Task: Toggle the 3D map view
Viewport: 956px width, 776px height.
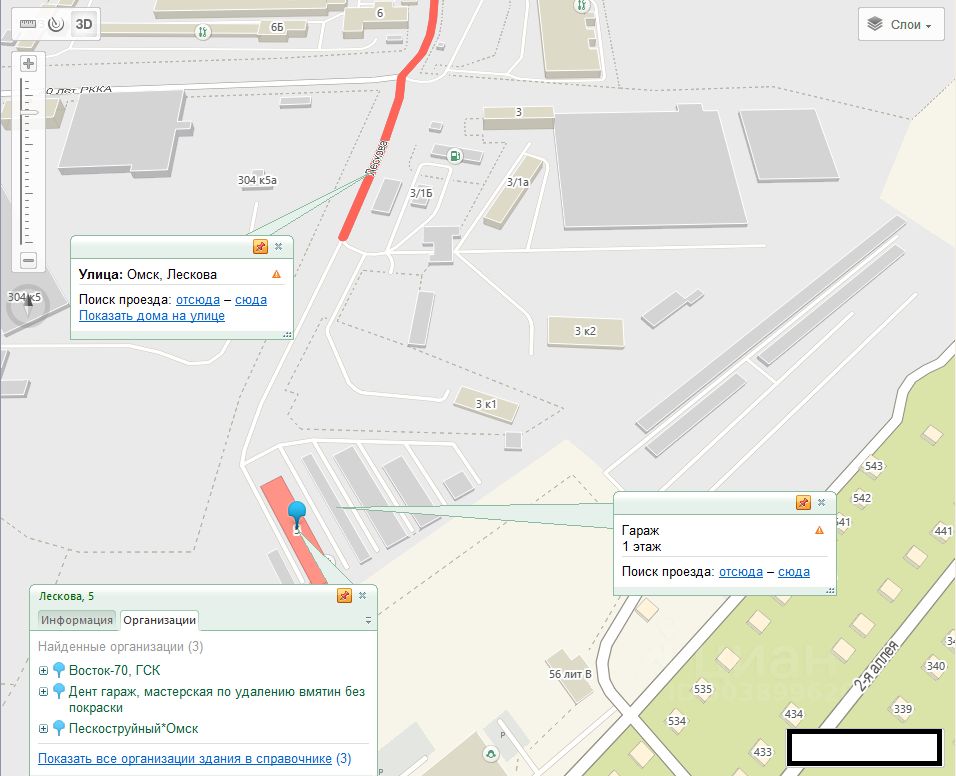Action: pos(84,24)
